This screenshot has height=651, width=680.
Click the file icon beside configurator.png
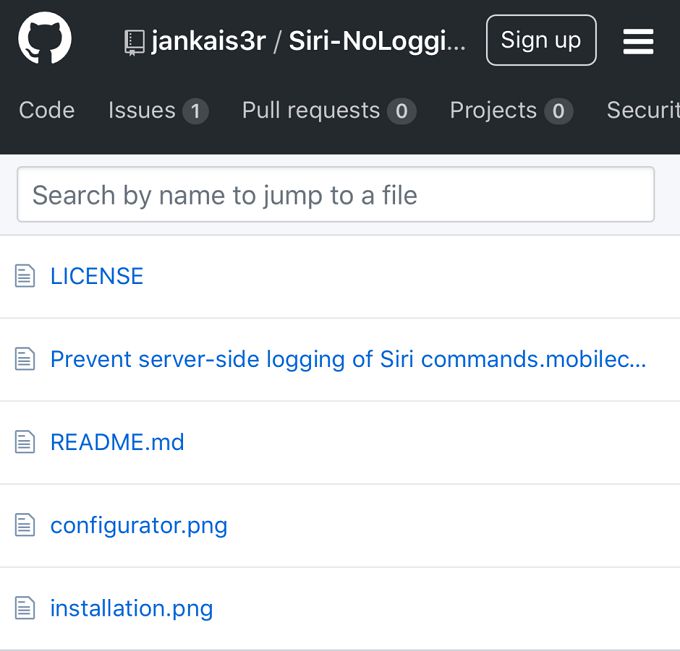tap(25, 525)
